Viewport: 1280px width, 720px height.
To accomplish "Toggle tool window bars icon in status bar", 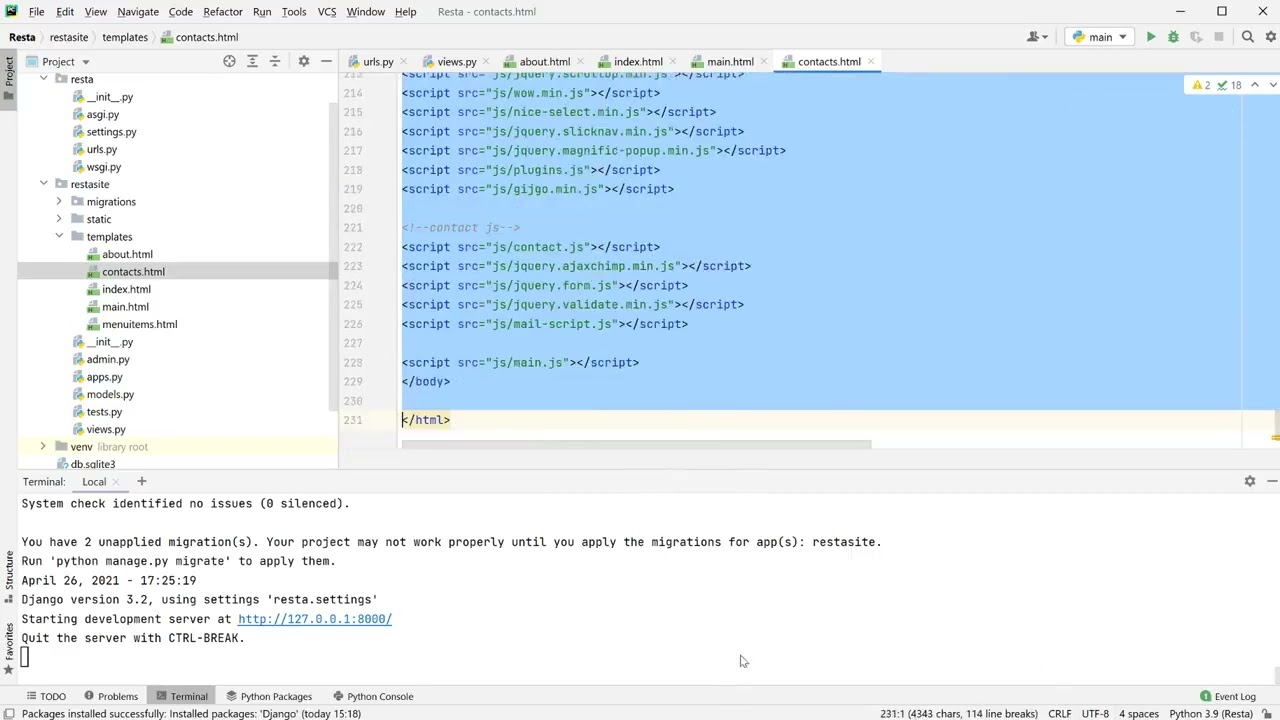I will [9, 714].
